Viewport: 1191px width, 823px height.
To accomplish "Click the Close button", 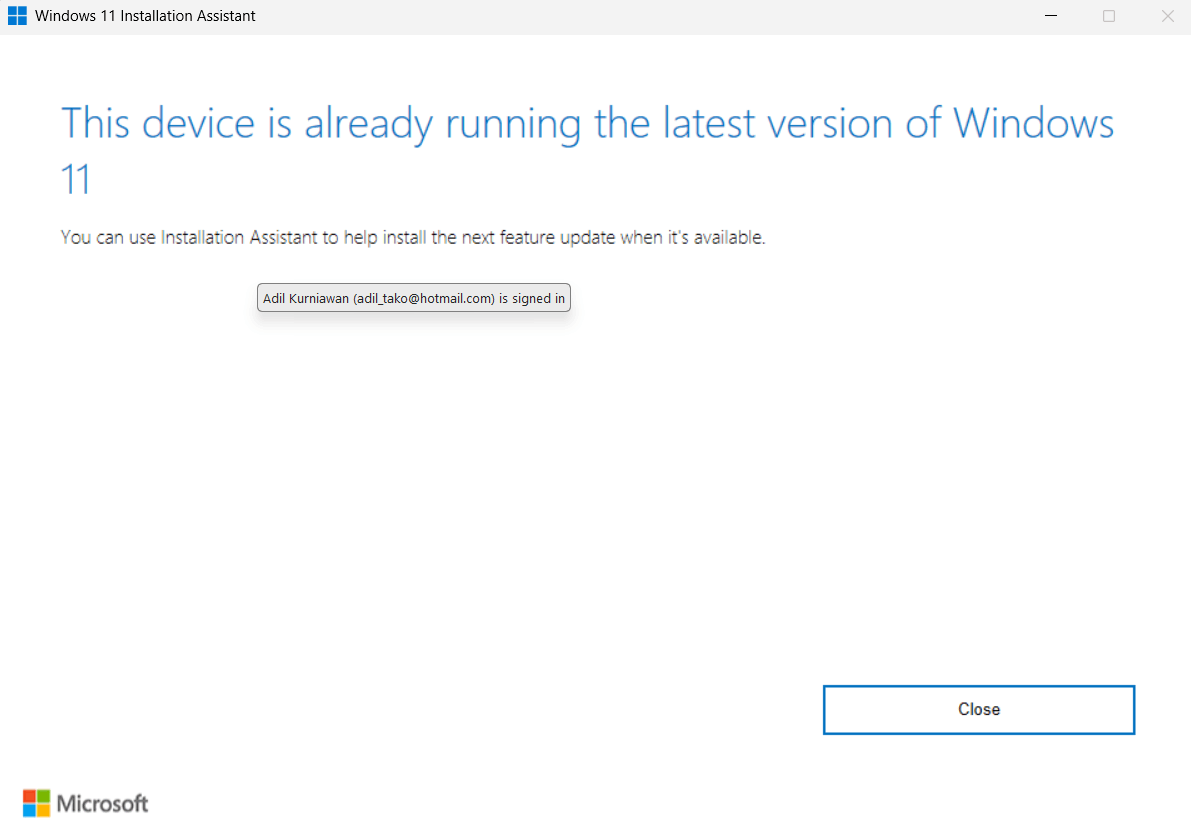I will click(978, 709).
